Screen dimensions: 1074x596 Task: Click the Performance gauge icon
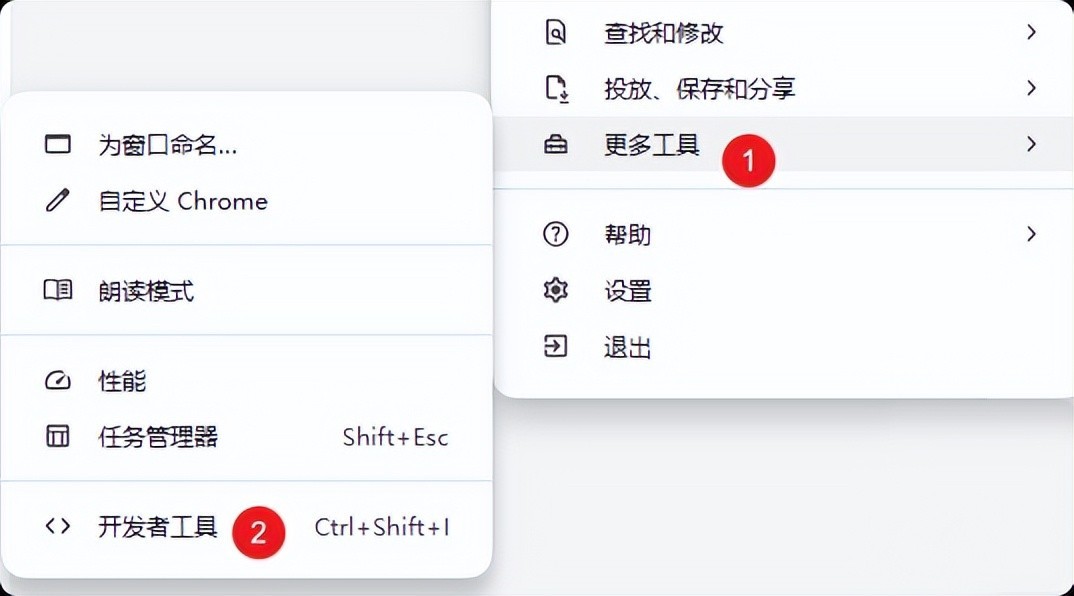pos(58,381)
